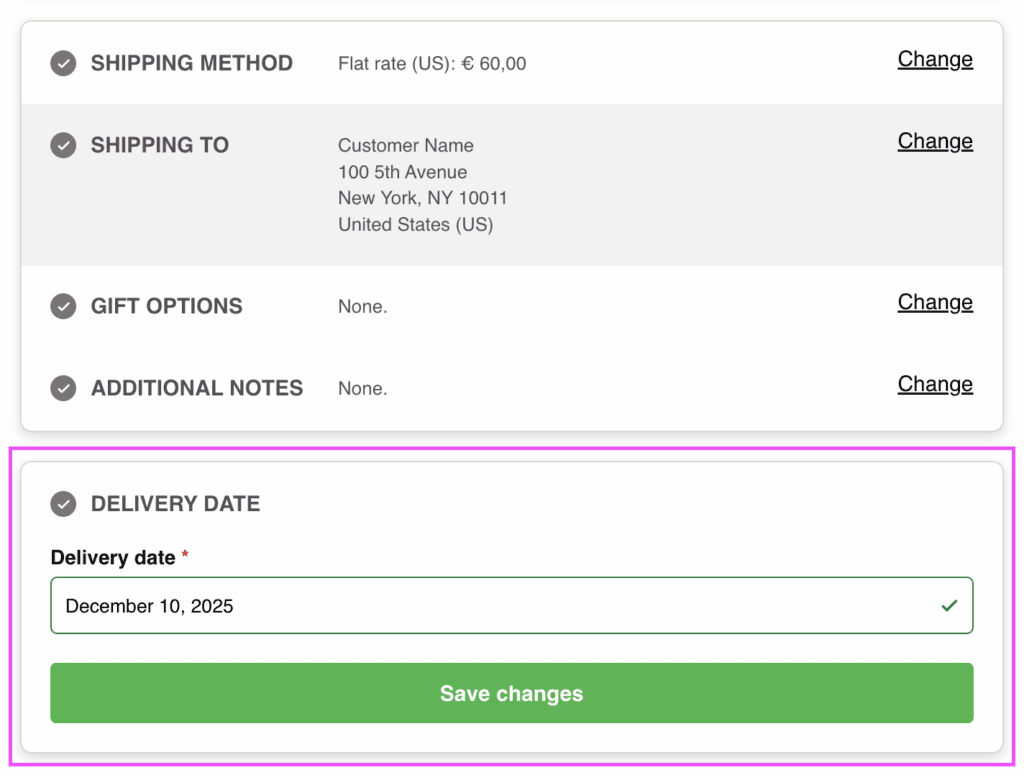
Task: Change the additional notes
Action: point(934,384)
